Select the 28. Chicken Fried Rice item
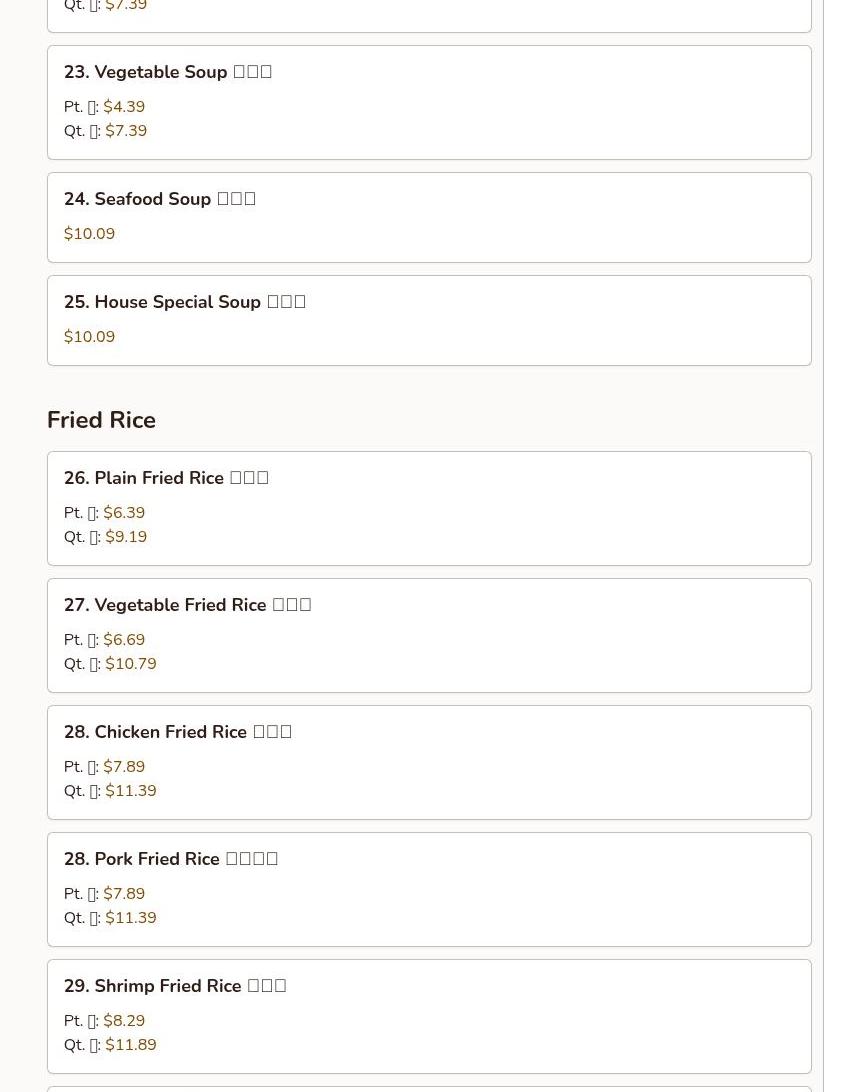844x1092 pixels. [x=429, y=763]
